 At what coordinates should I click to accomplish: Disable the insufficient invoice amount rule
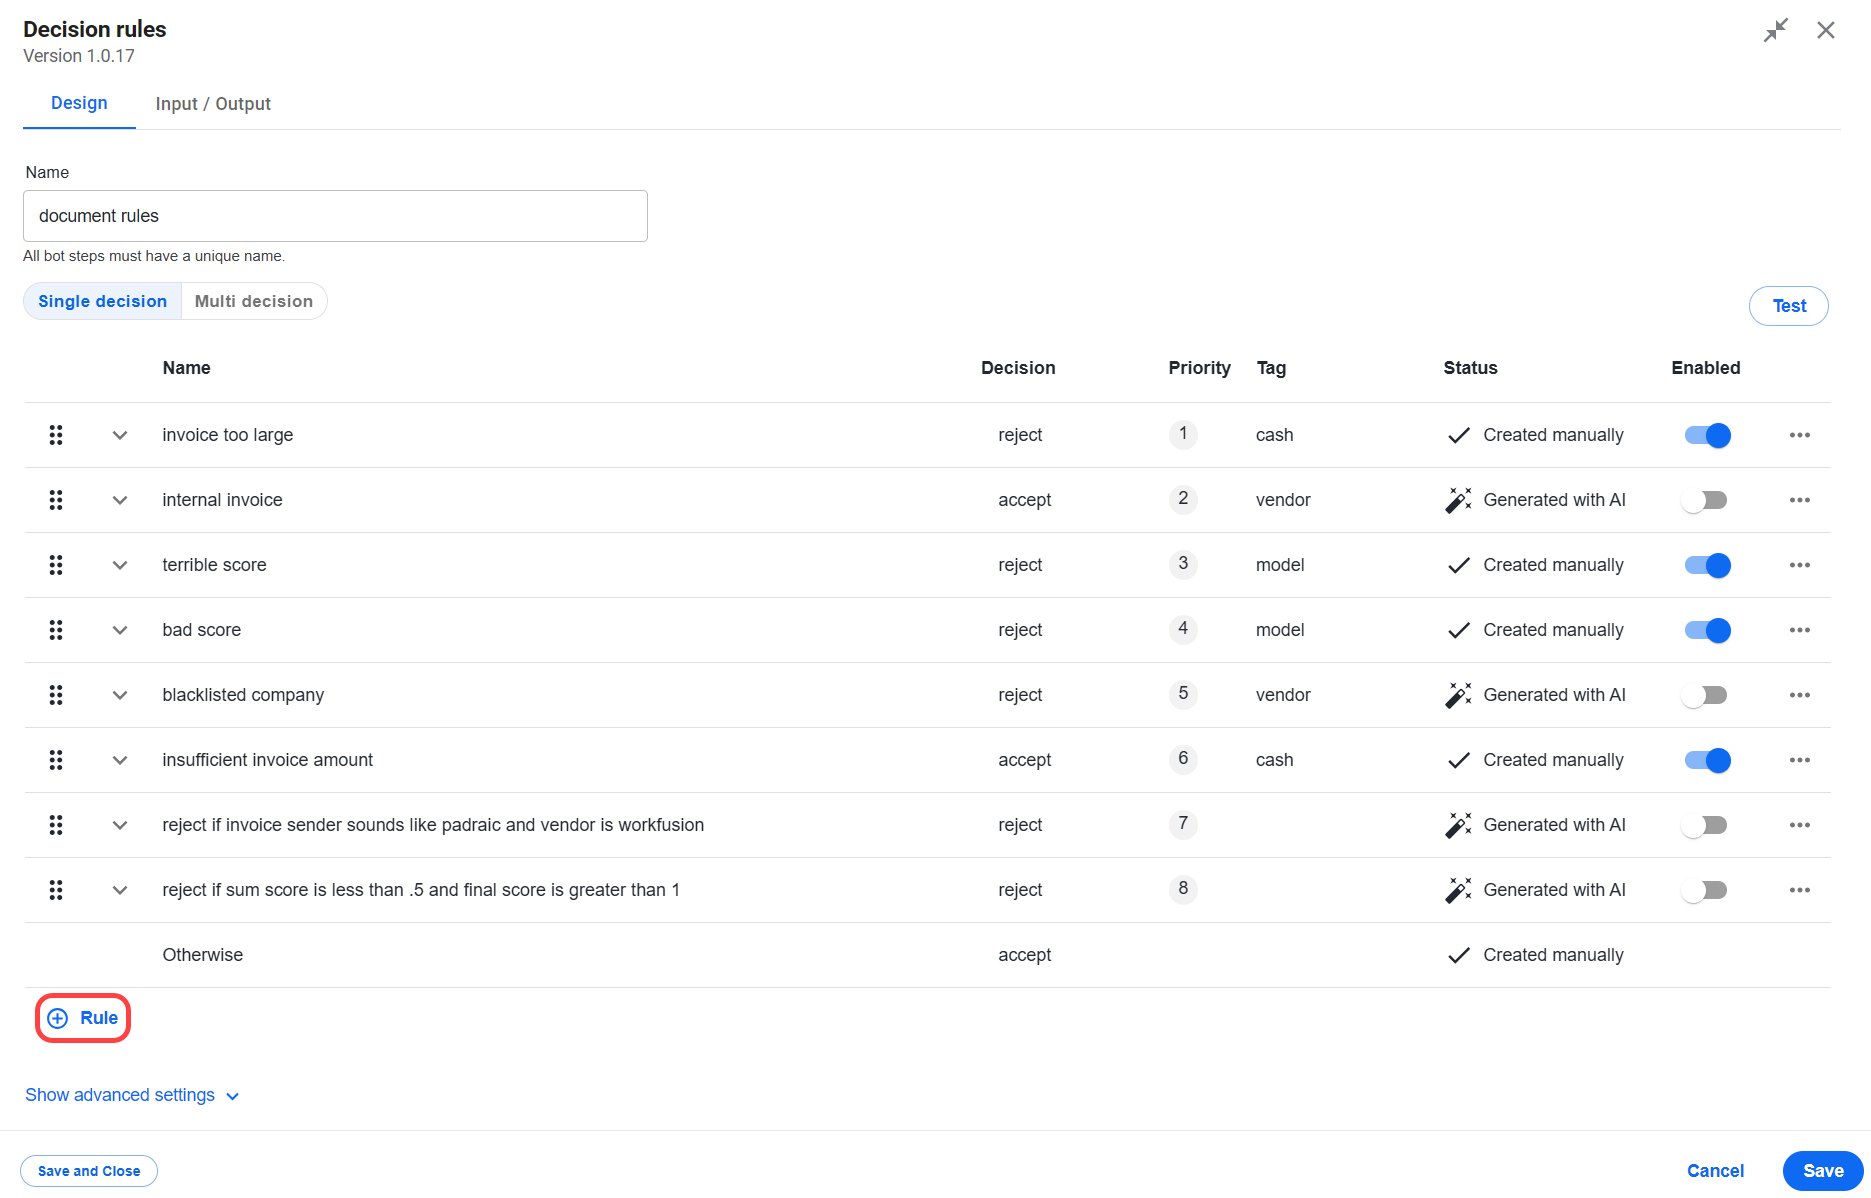click(1707, 760)
